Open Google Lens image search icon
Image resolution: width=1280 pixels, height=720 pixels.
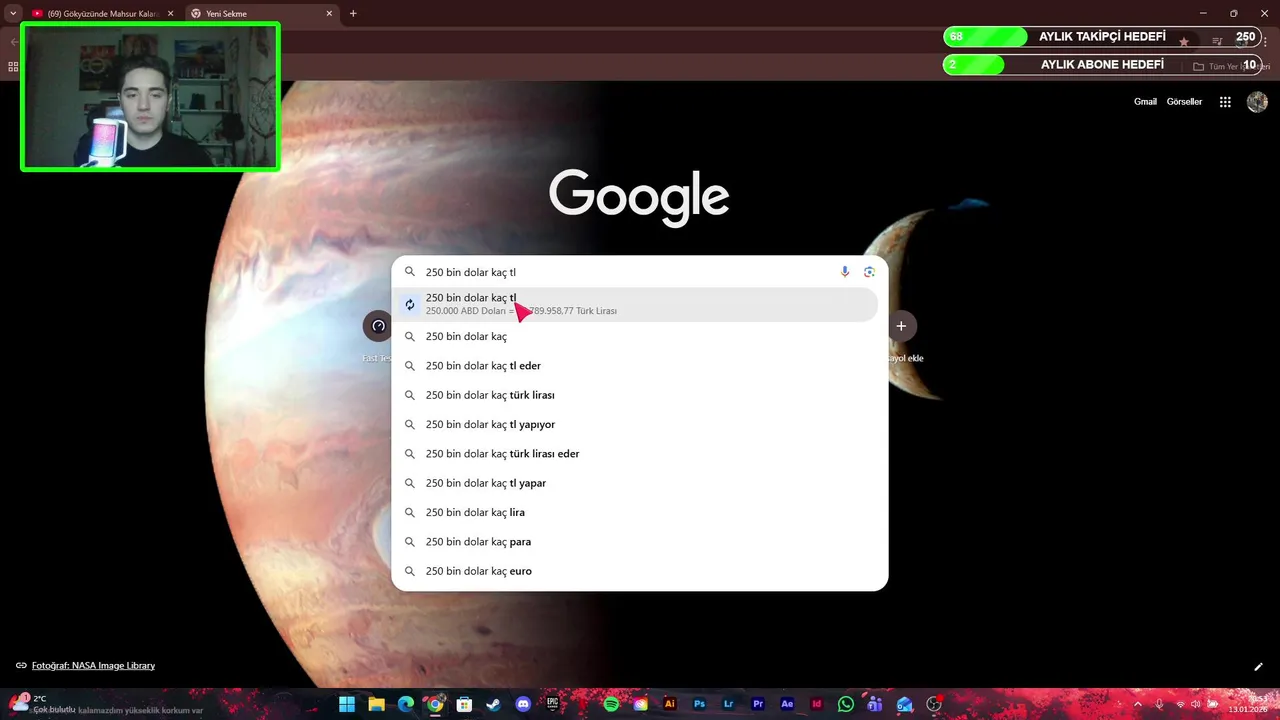(869, 272)
